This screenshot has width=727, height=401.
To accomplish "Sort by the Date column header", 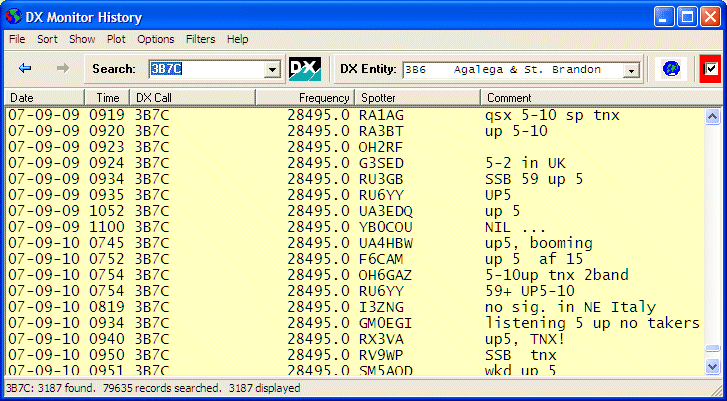I will pos(45,98).
